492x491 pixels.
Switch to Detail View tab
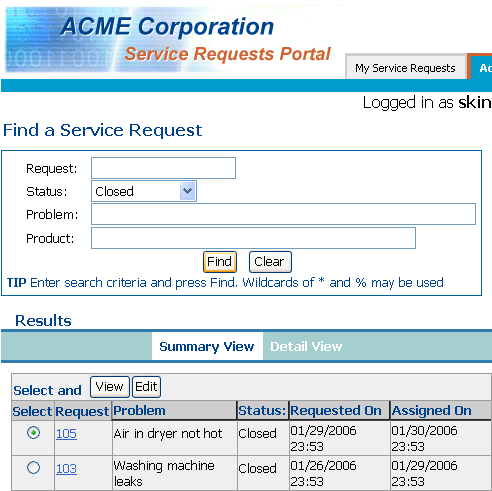[x=306, y=346]
